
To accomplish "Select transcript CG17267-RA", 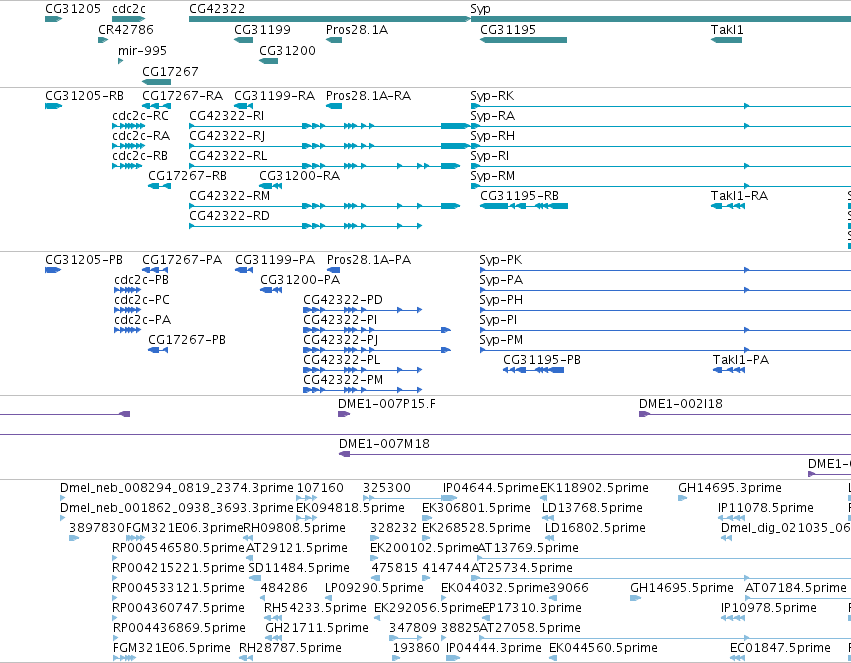I will [x=182, y=96].
